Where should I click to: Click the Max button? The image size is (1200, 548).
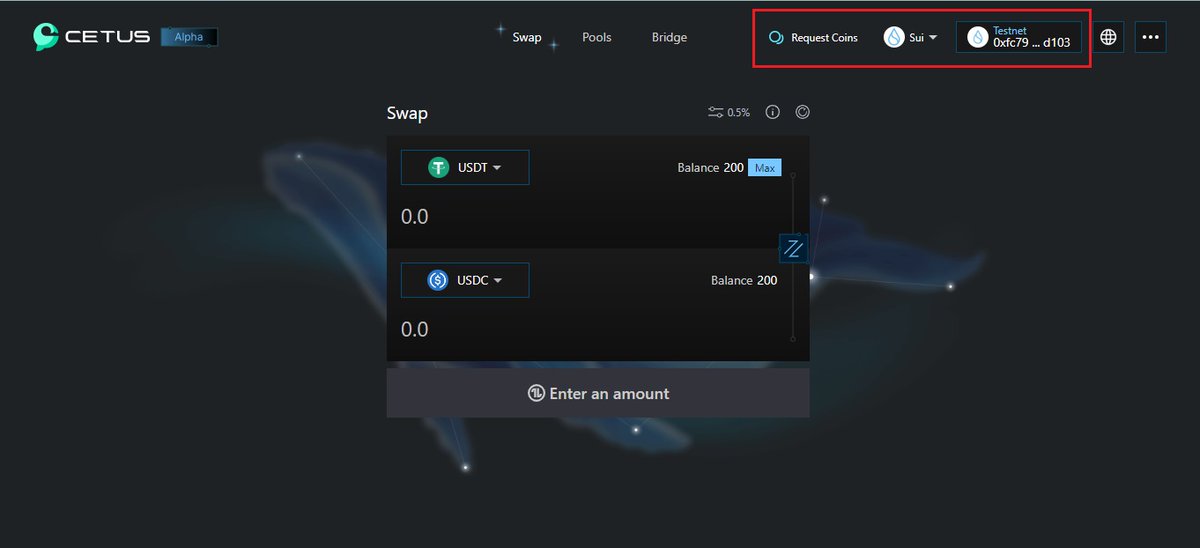(765, 167)
